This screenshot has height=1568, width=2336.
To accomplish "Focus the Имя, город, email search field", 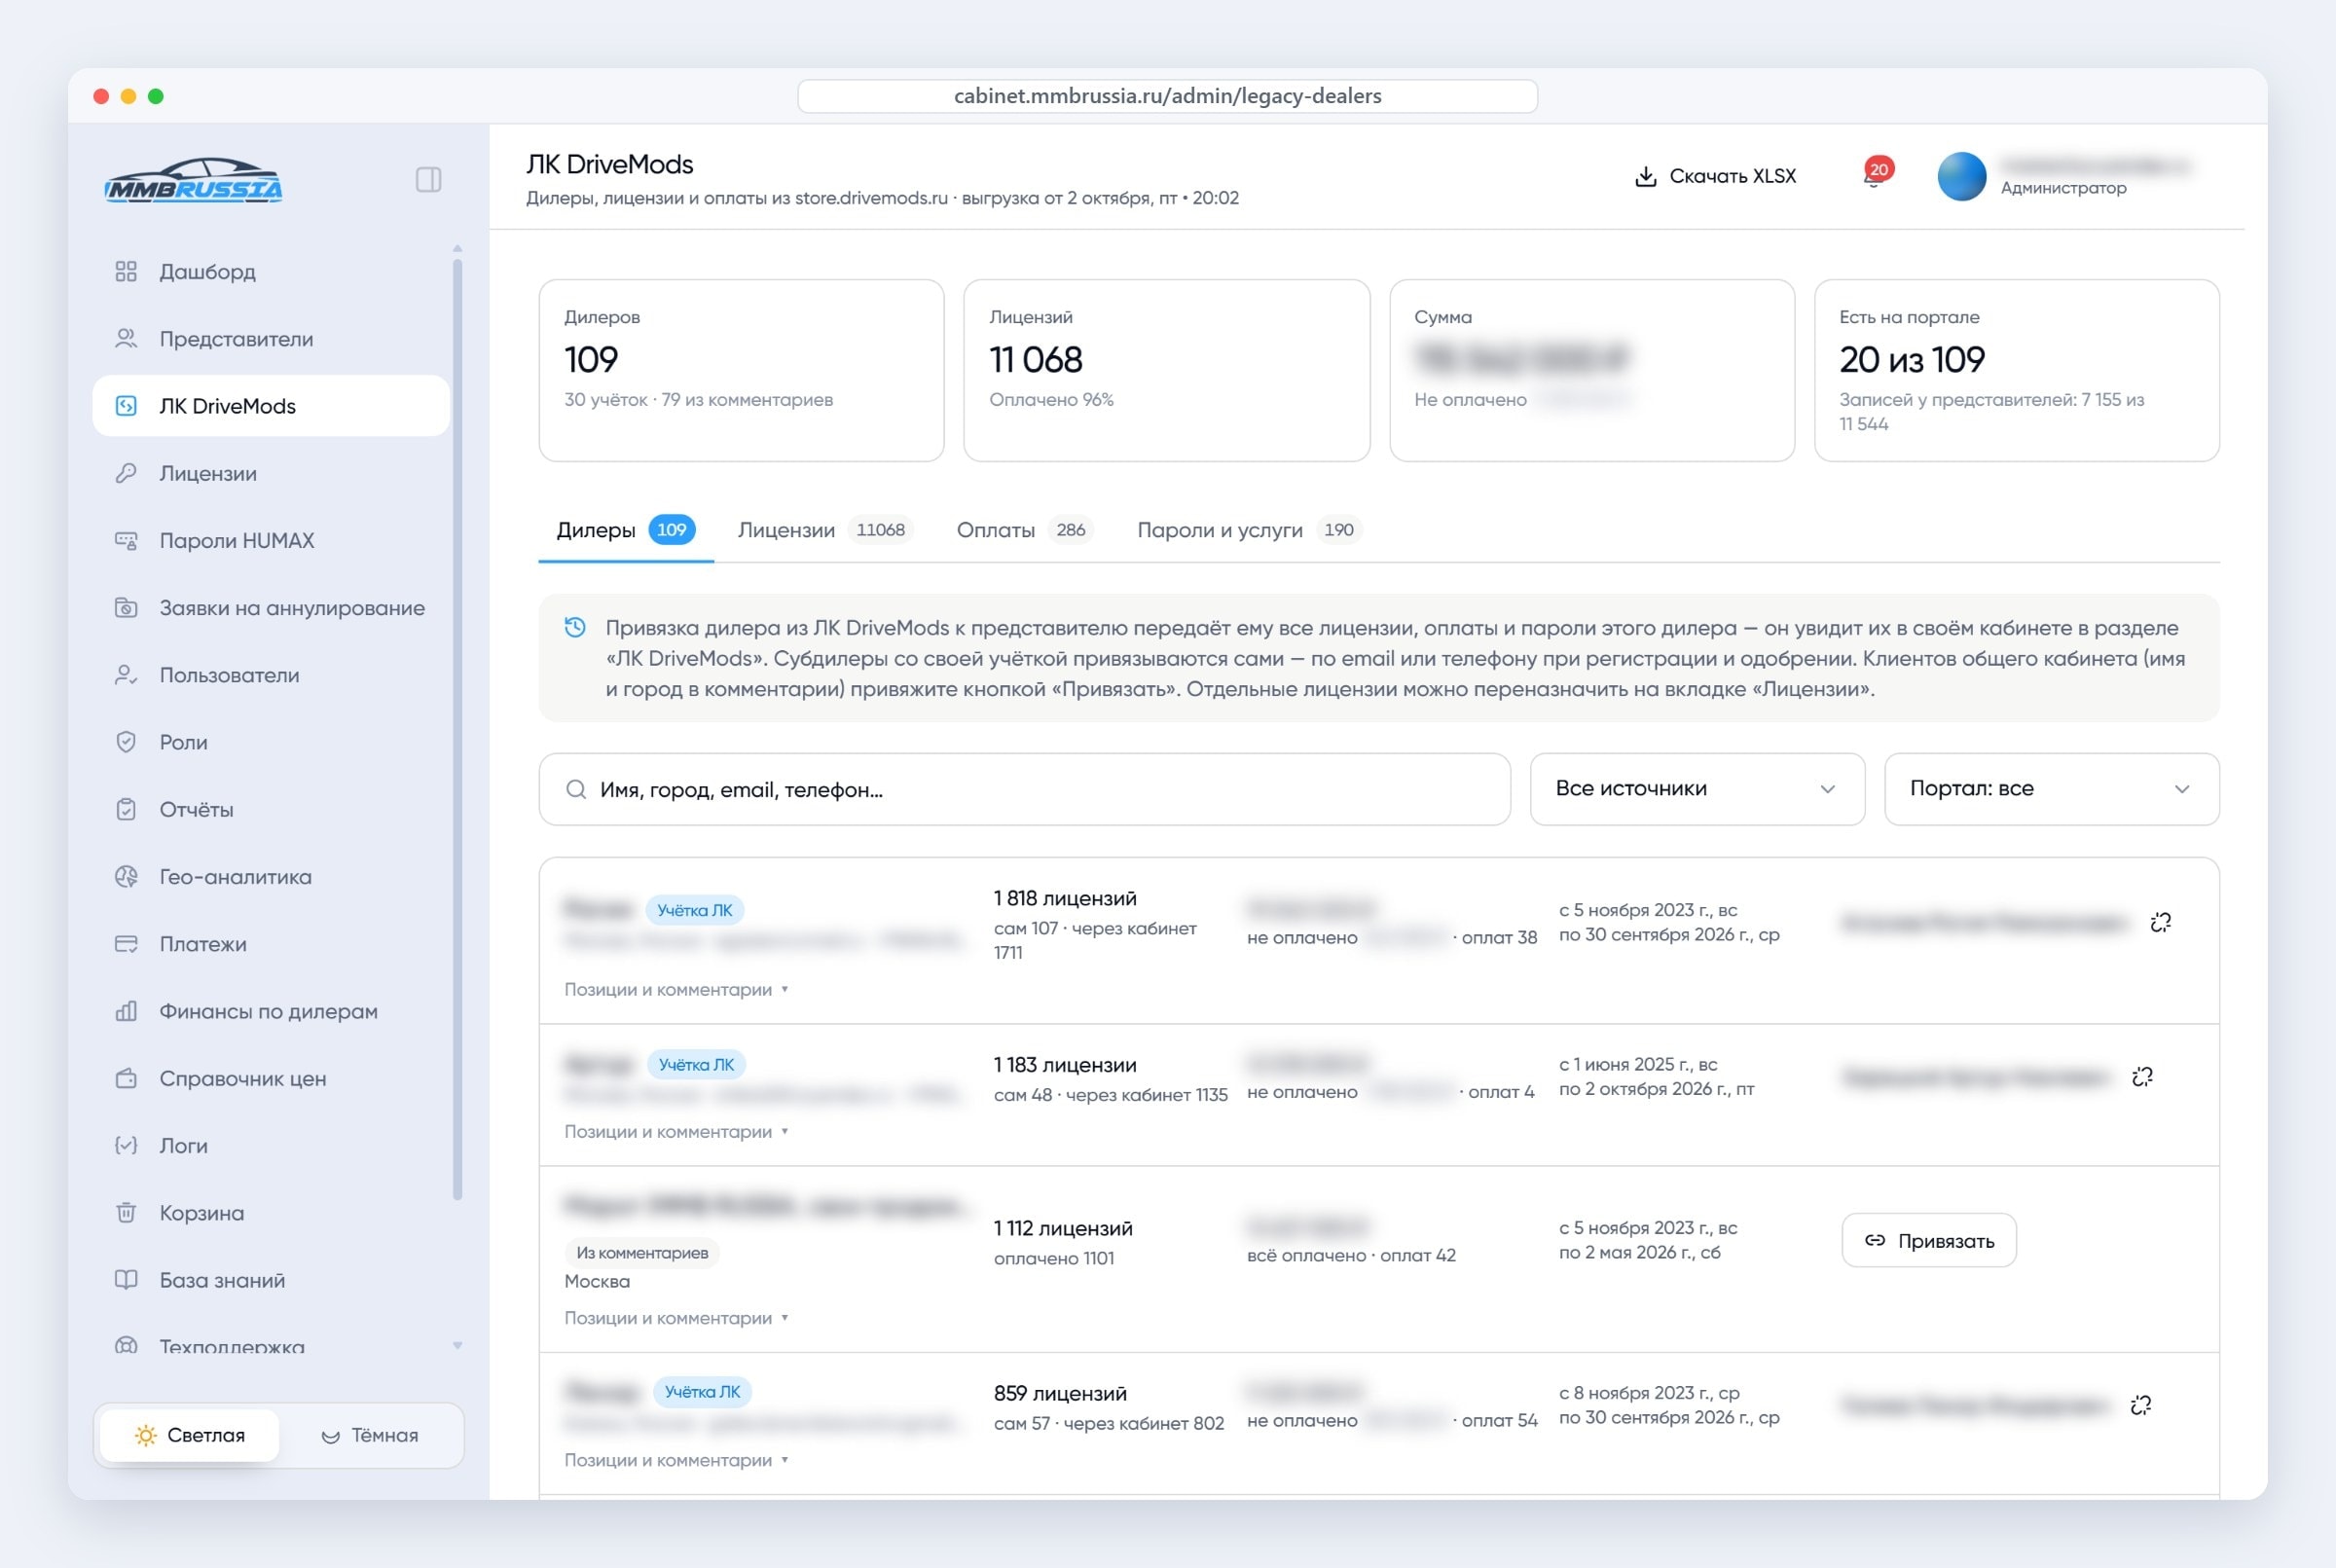I will coord(1024,789).
